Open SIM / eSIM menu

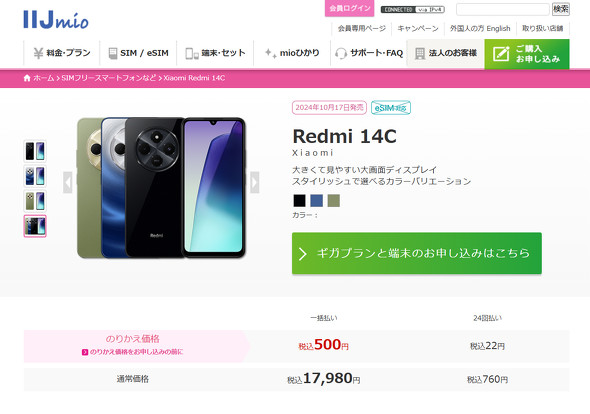coord(138,53)
